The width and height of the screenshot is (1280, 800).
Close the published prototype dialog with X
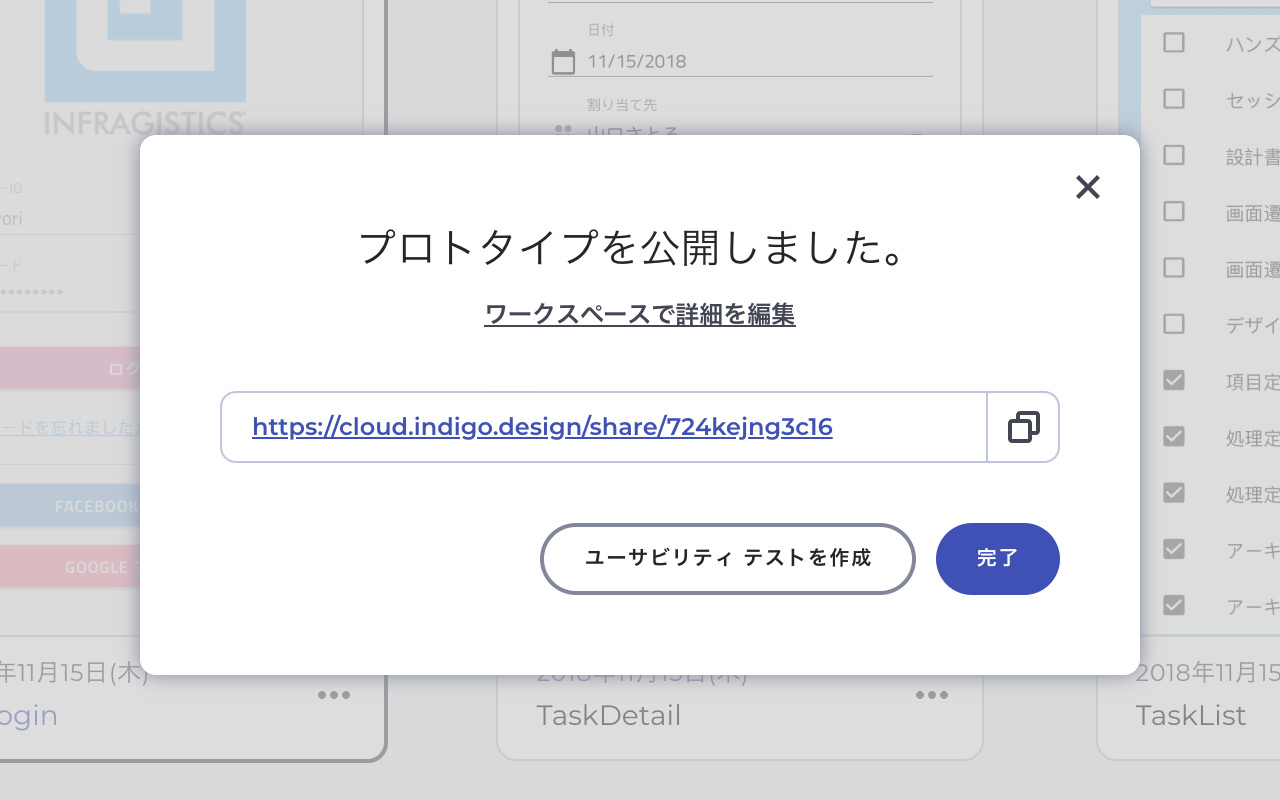[1087, 187]
